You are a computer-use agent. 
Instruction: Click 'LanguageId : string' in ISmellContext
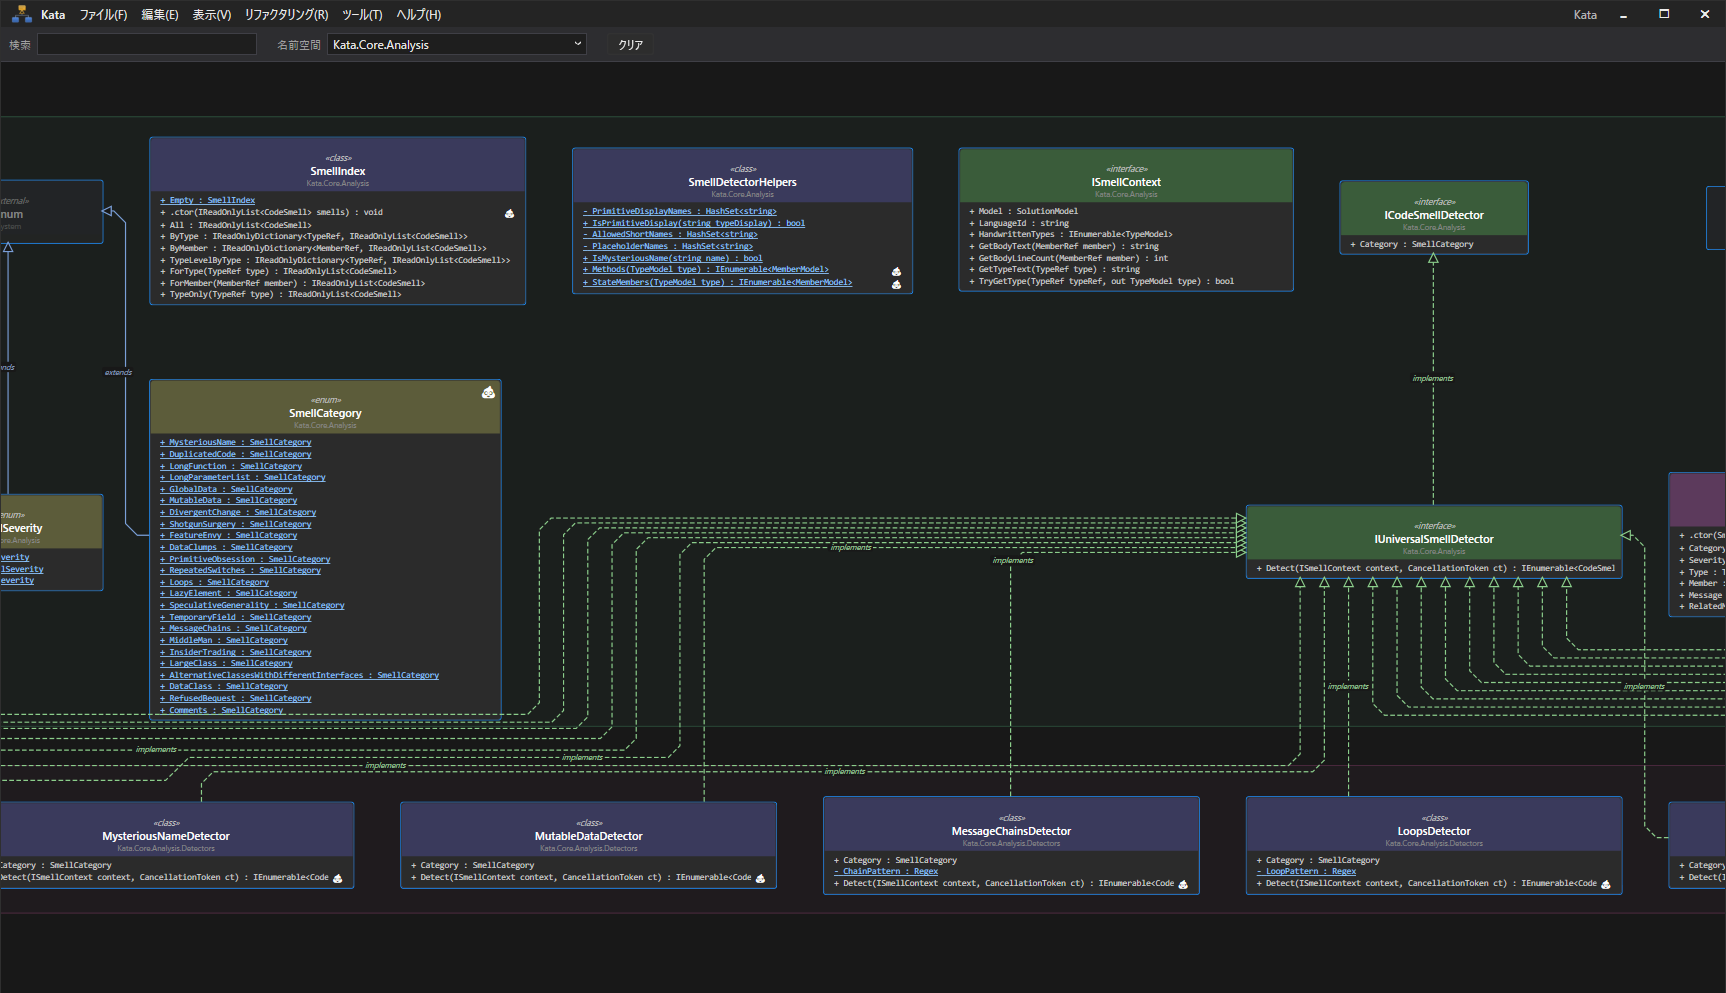(x=1019, y=223)
